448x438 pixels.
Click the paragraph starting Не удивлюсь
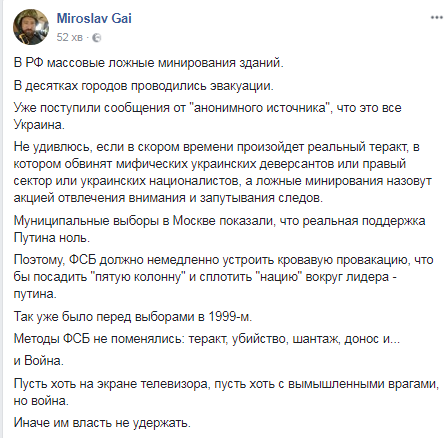(223, 172)
